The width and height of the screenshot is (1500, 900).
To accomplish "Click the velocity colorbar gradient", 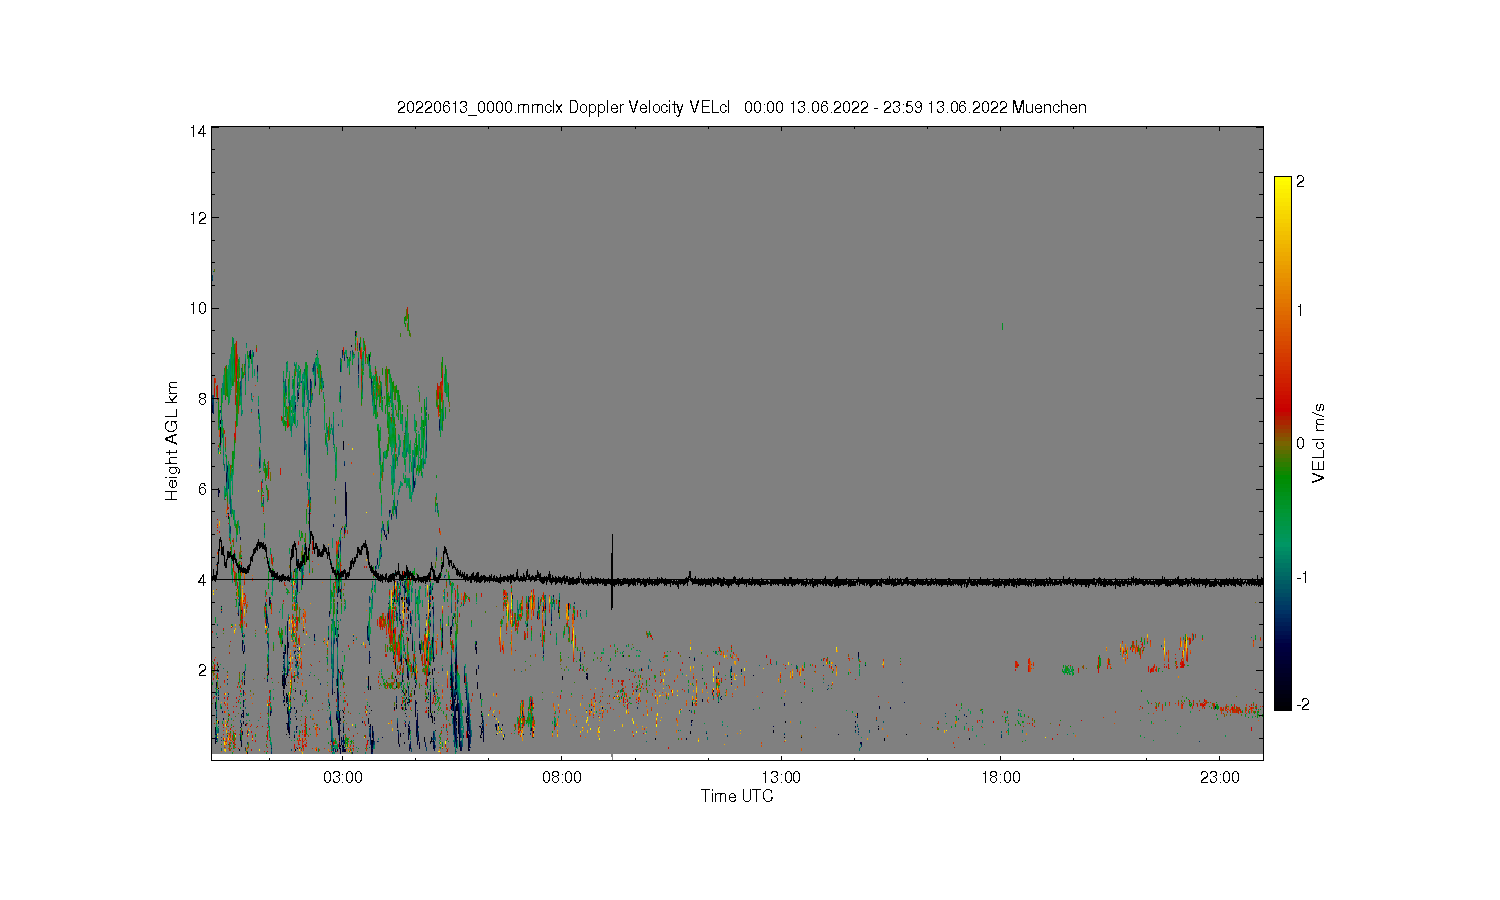I will (x=1282, y=443).
